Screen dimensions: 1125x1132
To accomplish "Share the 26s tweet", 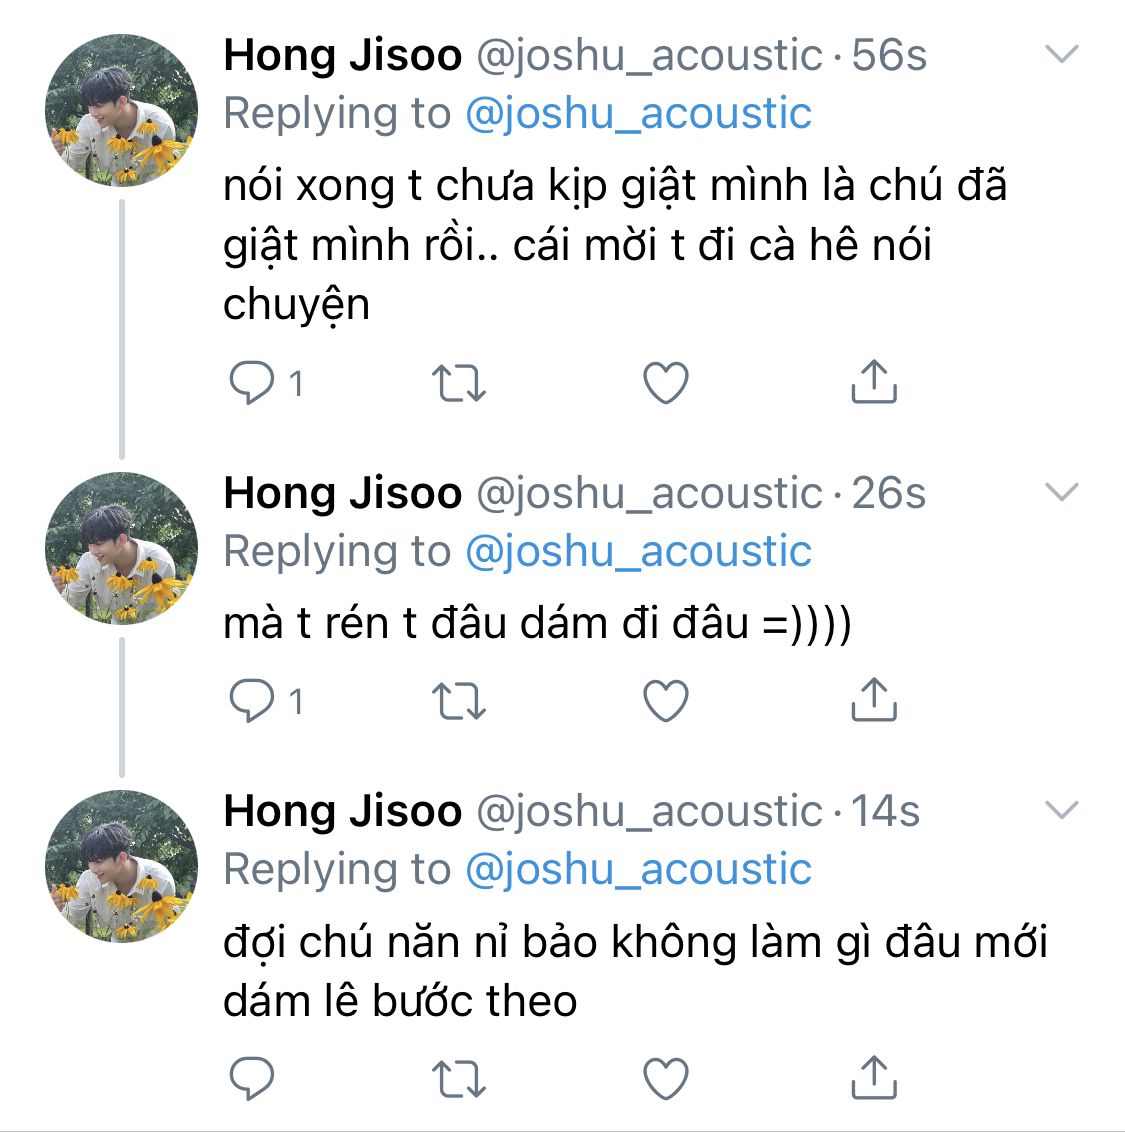I will click(x=873, y=701).
